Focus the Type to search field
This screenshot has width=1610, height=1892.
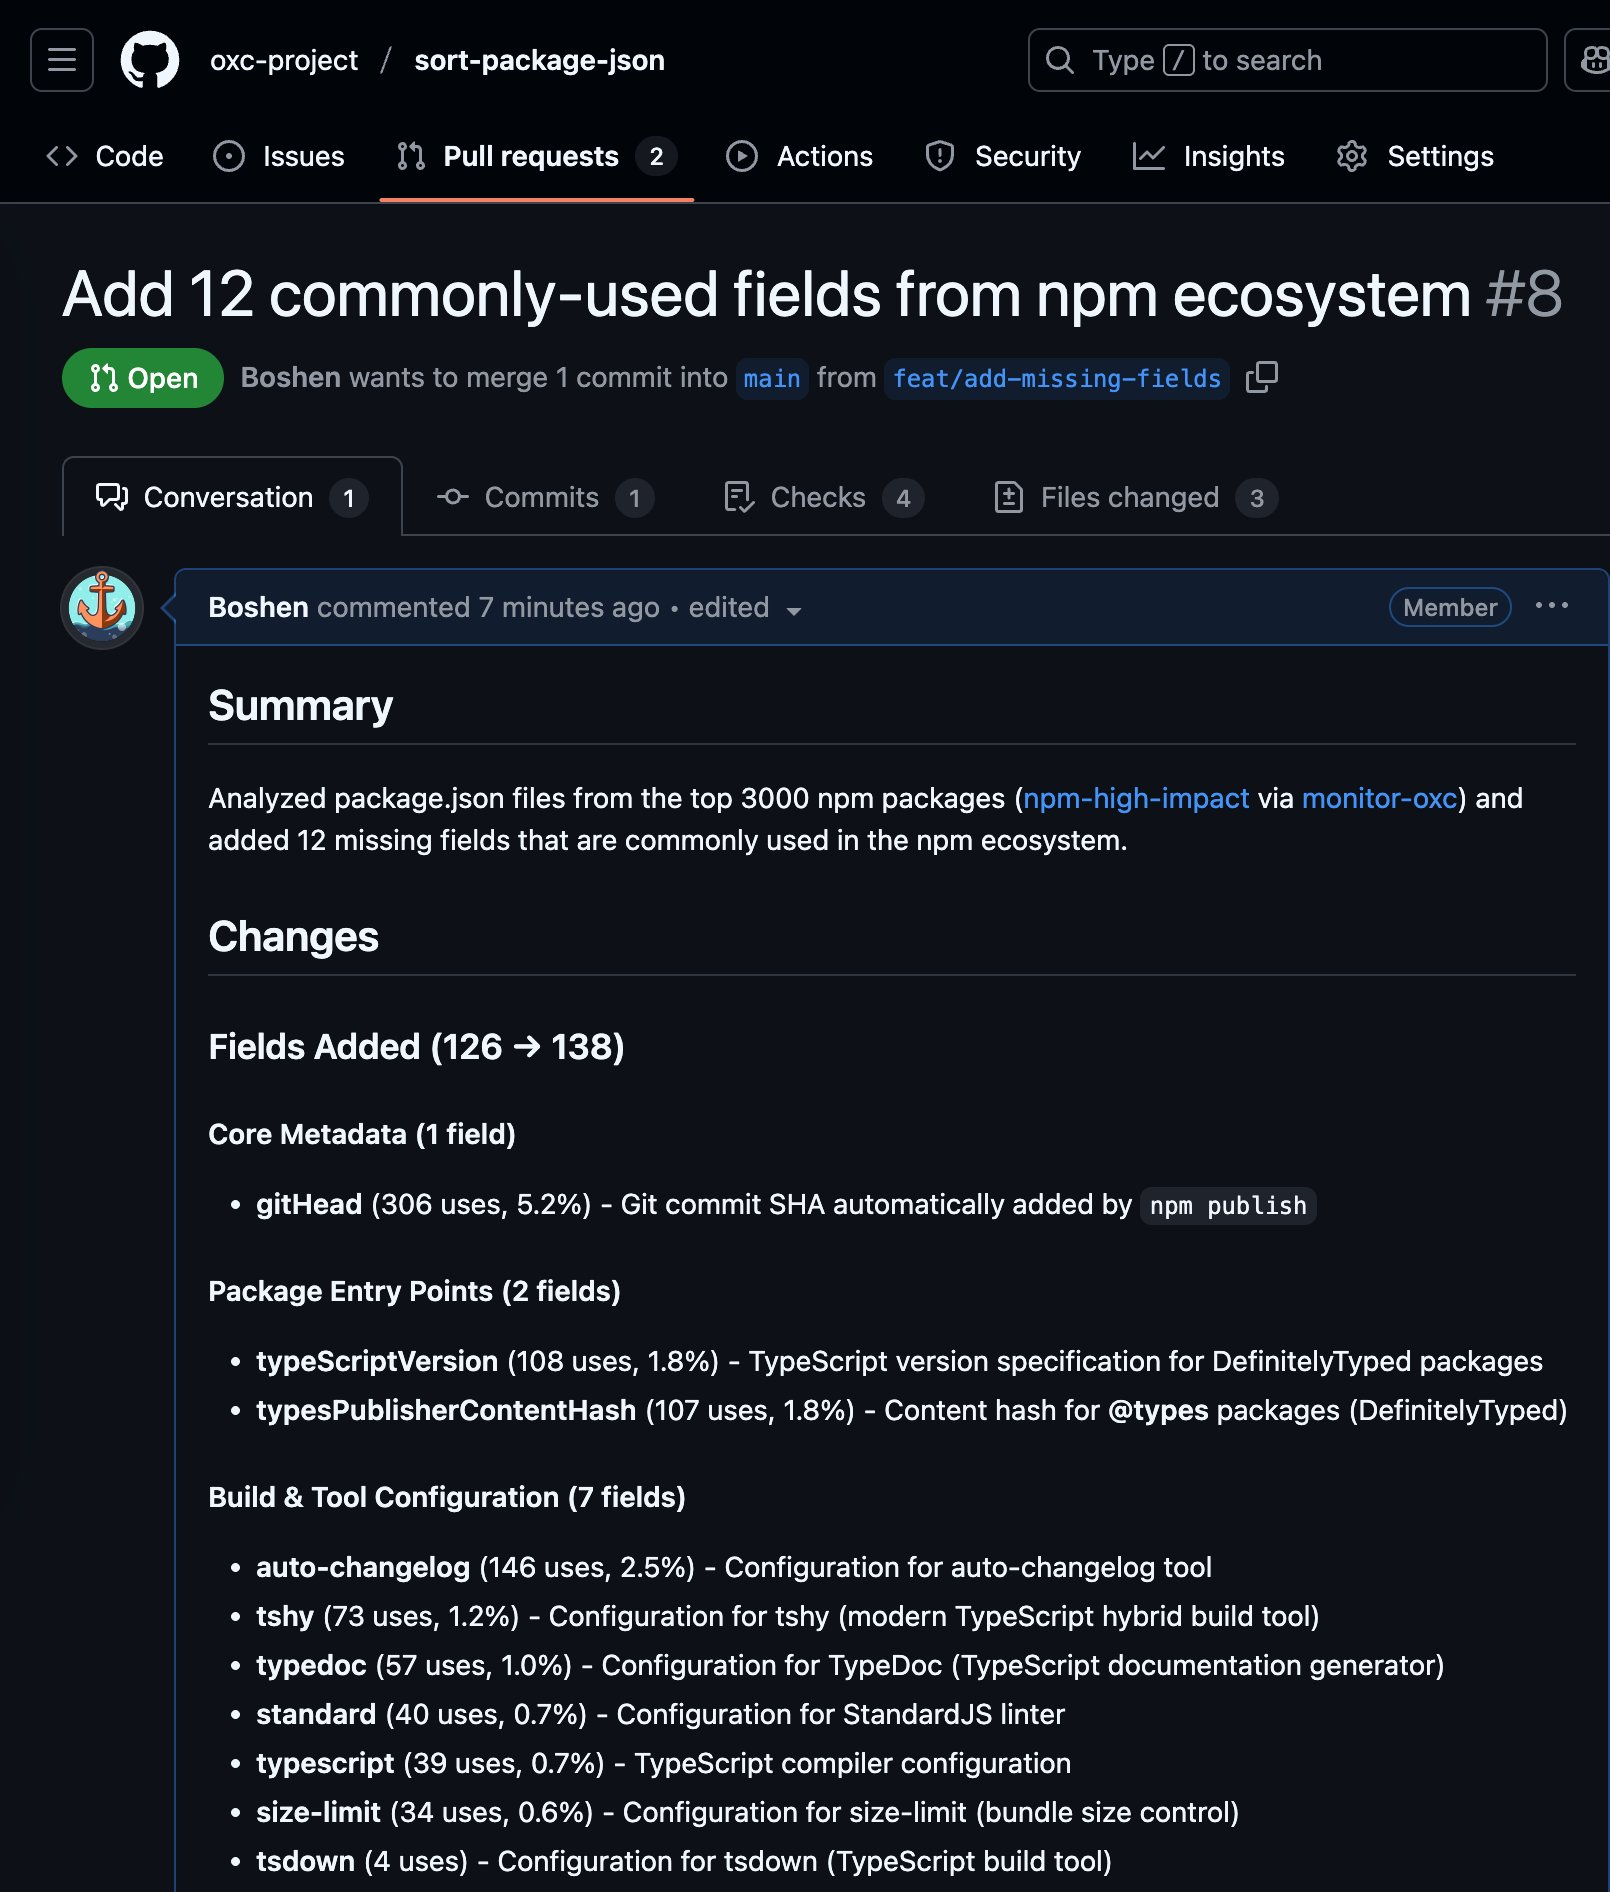pyautogui.click(x=1287, y=60)
